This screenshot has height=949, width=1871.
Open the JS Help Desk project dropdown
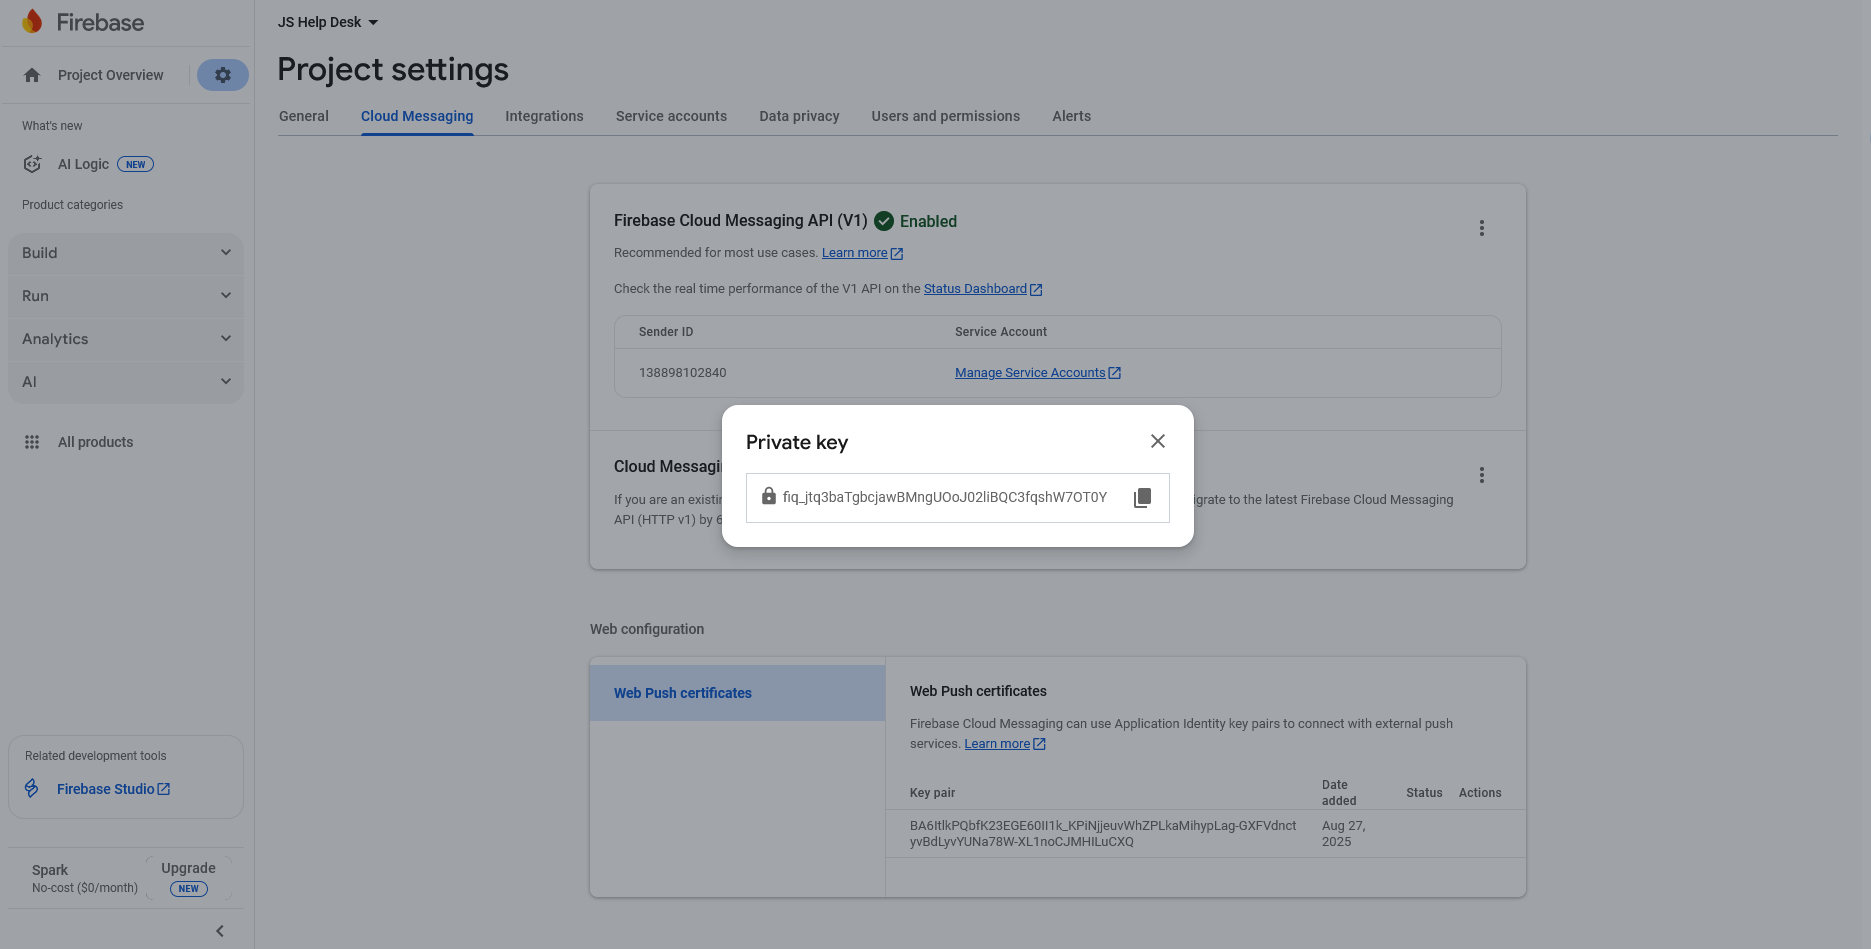[328, 22]
